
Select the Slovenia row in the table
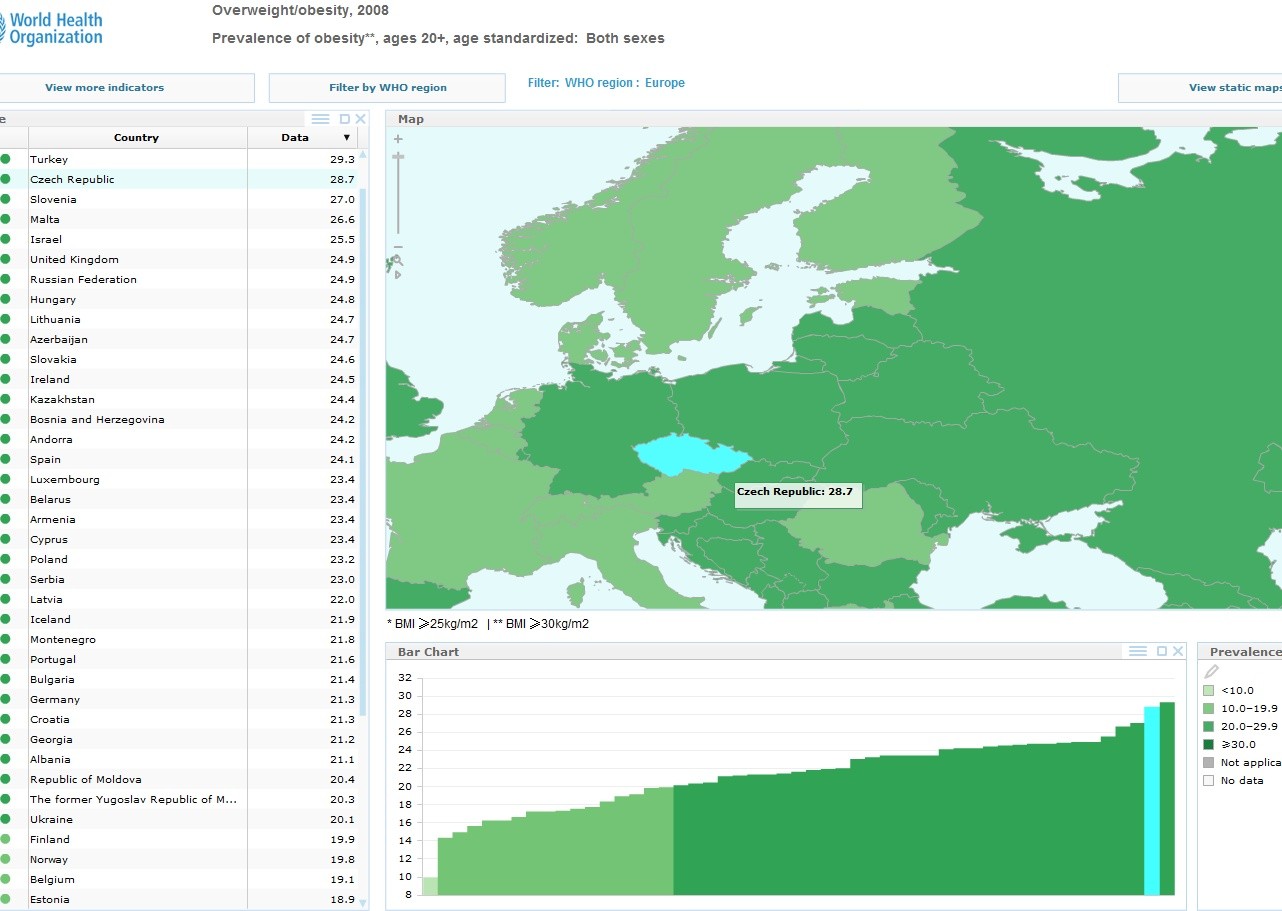(179, 199)
